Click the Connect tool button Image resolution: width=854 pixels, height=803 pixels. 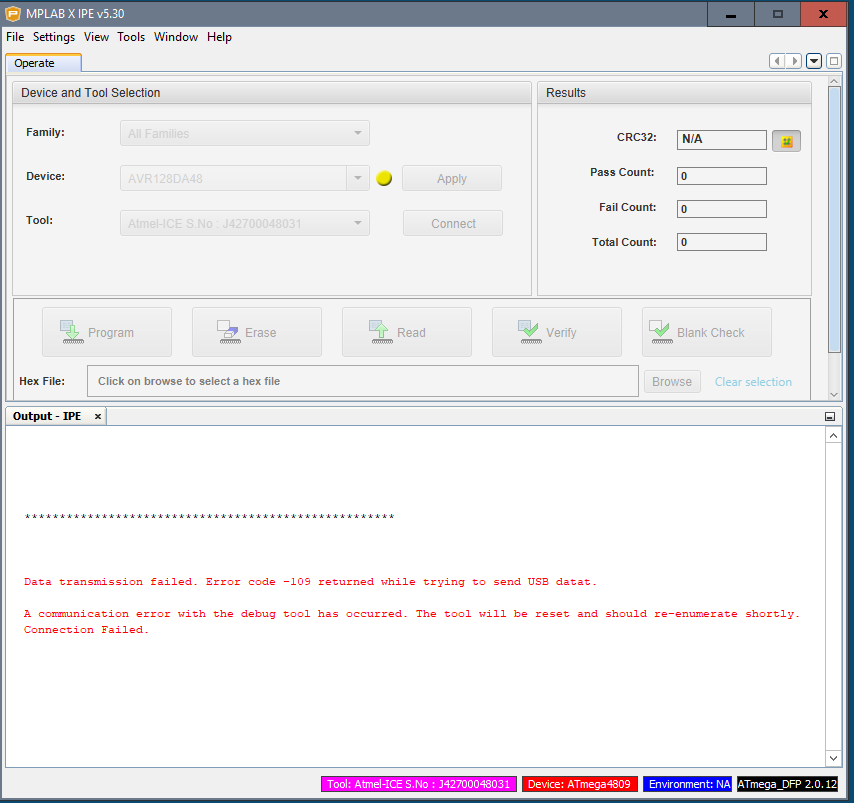(x=453, y=223)
